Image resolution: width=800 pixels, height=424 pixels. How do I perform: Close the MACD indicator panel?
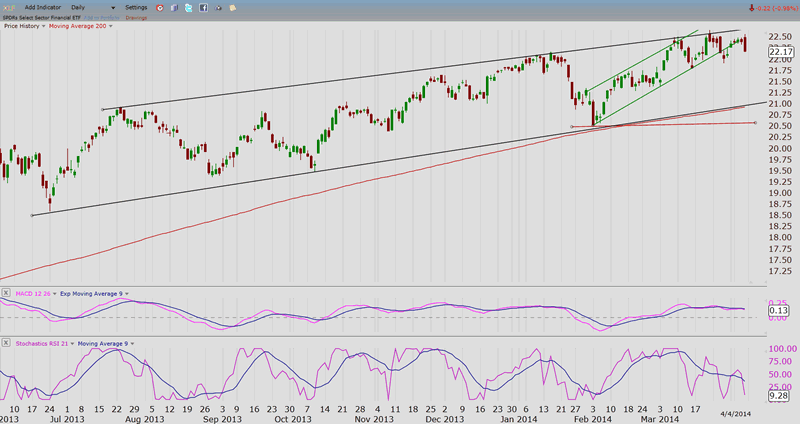pos(6,292)
